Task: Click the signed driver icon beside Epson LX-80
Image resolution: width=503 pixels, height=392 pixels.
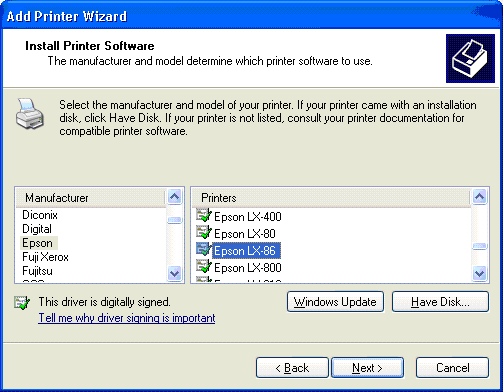Action: tap(204, 232)
